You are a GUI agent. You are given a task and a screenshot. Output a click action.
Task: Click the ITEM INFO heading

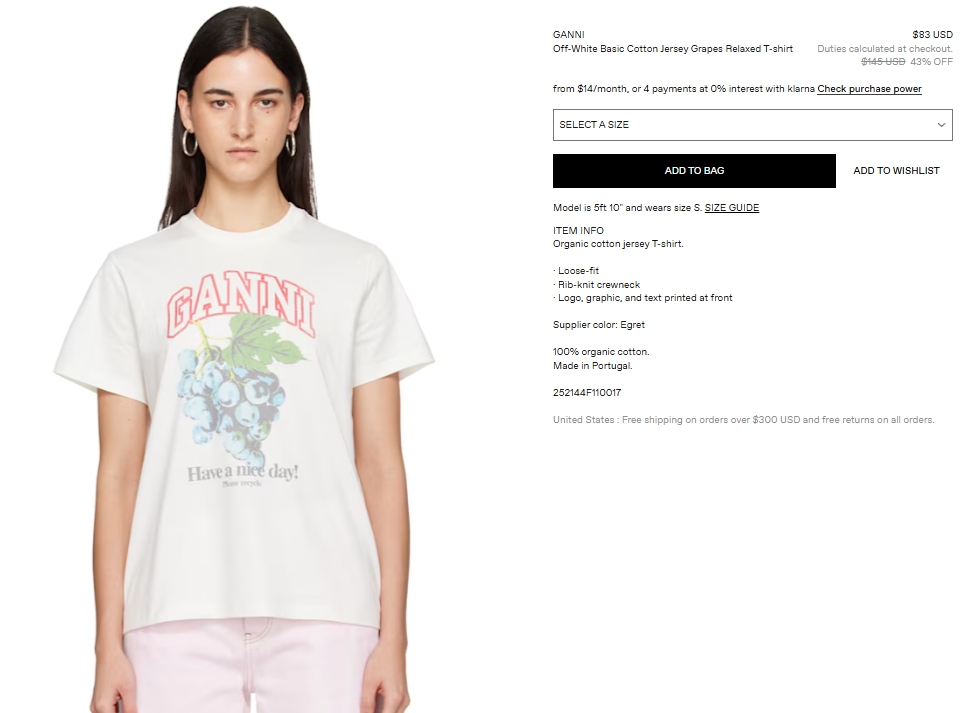[x=578, y=230]
